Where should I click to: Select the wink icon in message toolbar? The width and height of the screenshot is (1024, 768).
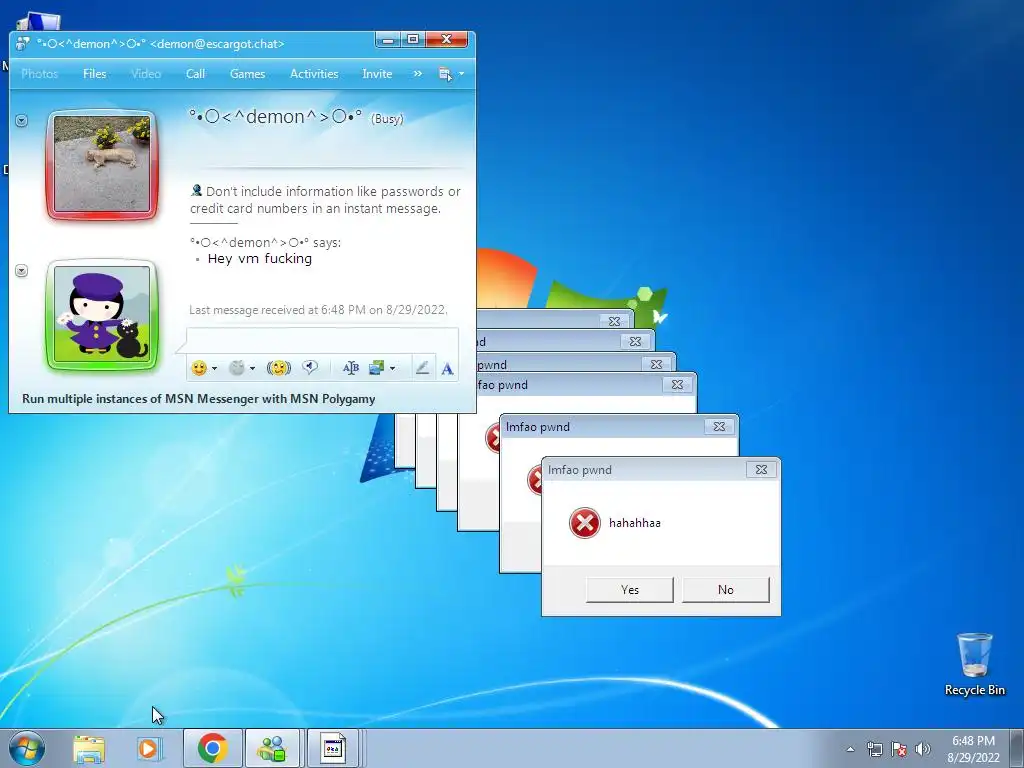click(236, 368)
